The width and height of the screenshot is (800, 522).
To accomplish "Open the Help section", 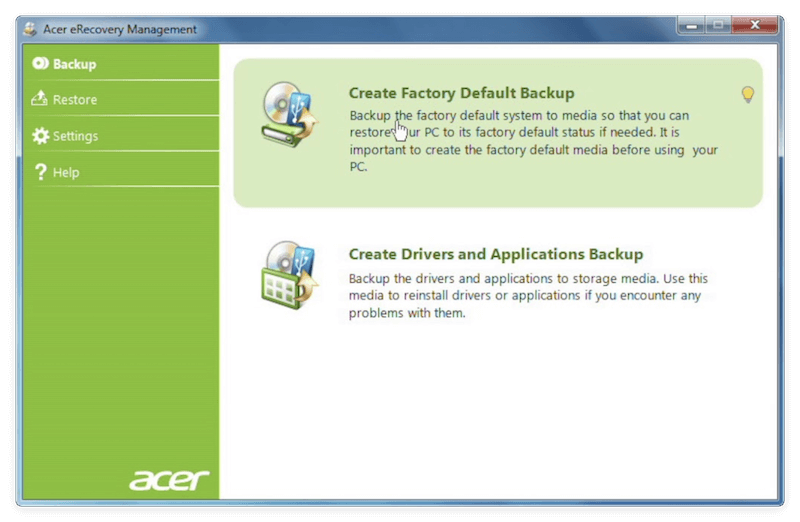I will pos(121,172).
